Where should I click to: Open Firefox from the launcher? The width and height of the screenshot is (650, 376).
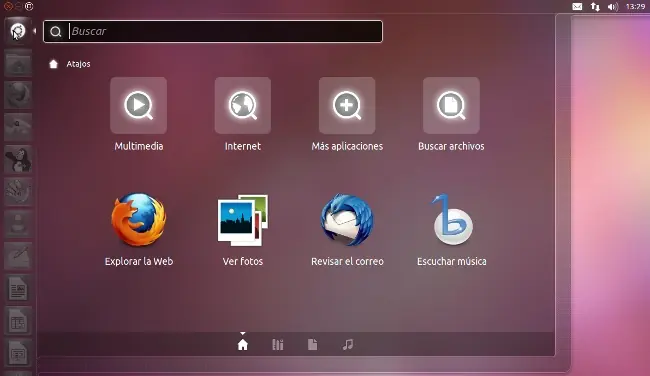[x=18, y=95]
